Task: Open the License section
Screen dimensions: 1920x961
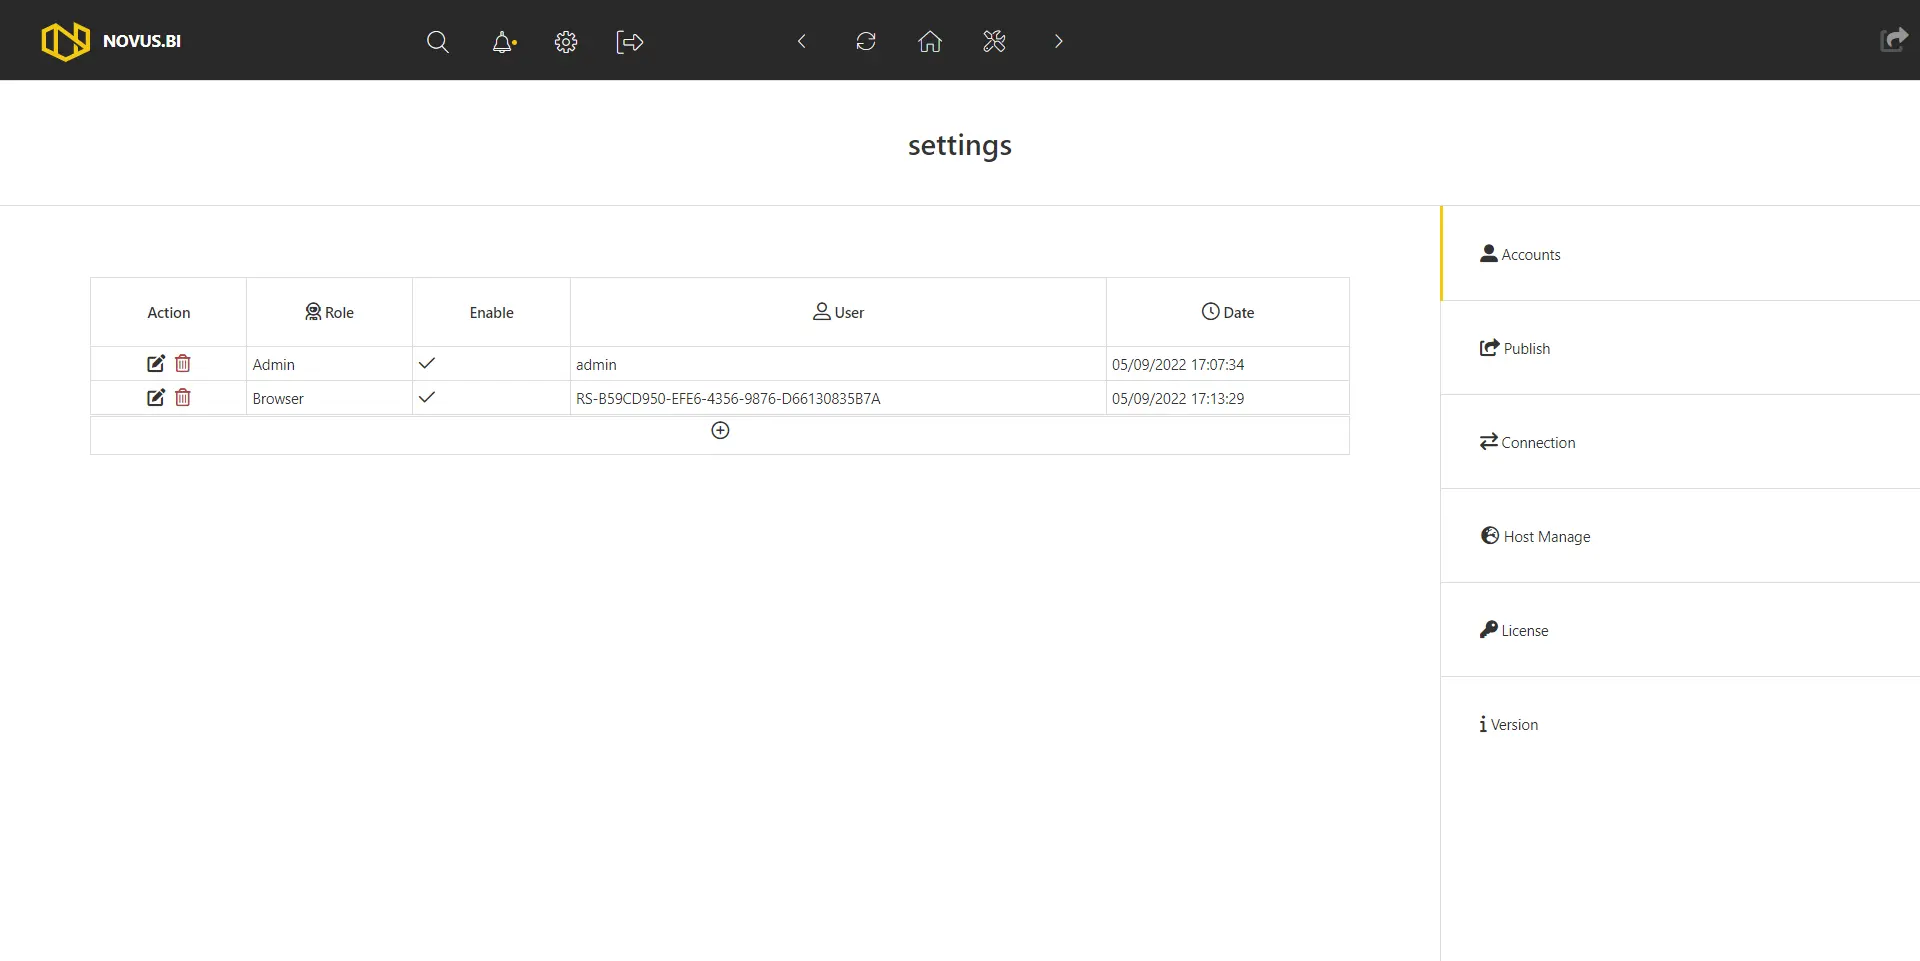Action: click(x=1514, y=630)
